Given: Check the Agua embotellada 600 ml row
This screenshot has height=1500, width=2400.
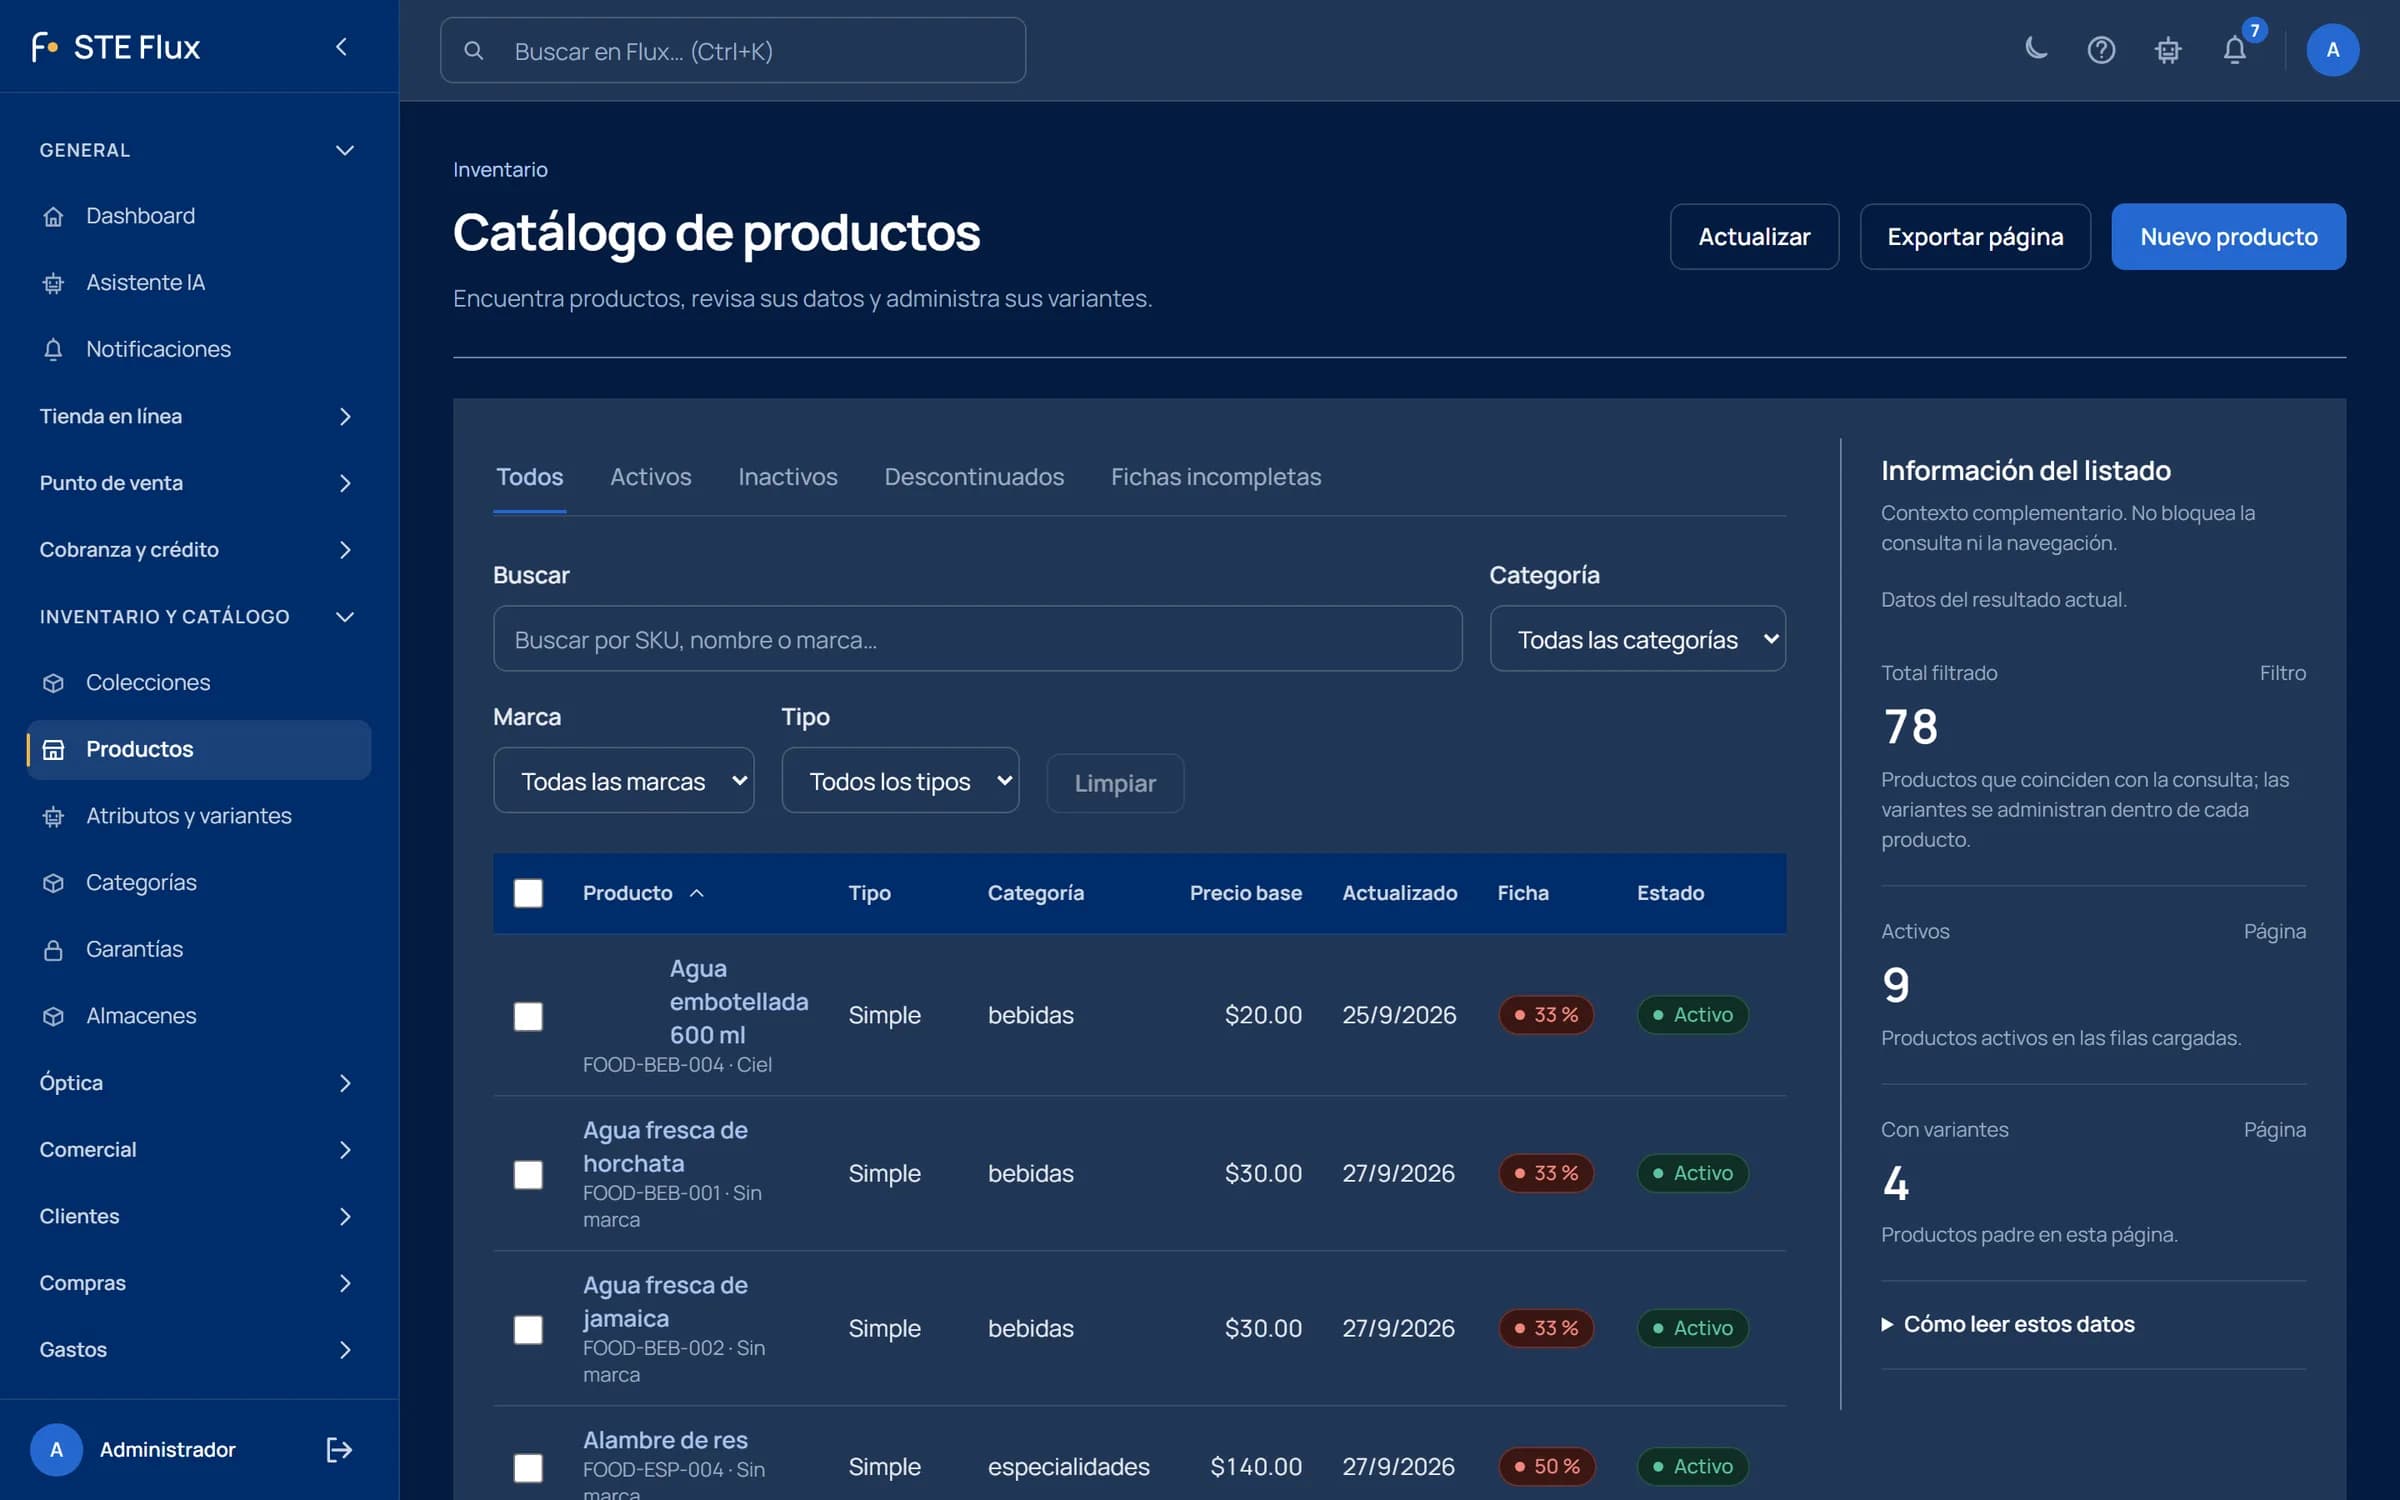Looking at the screenshot, I should pyautogui.click(x=528, y=1016).
